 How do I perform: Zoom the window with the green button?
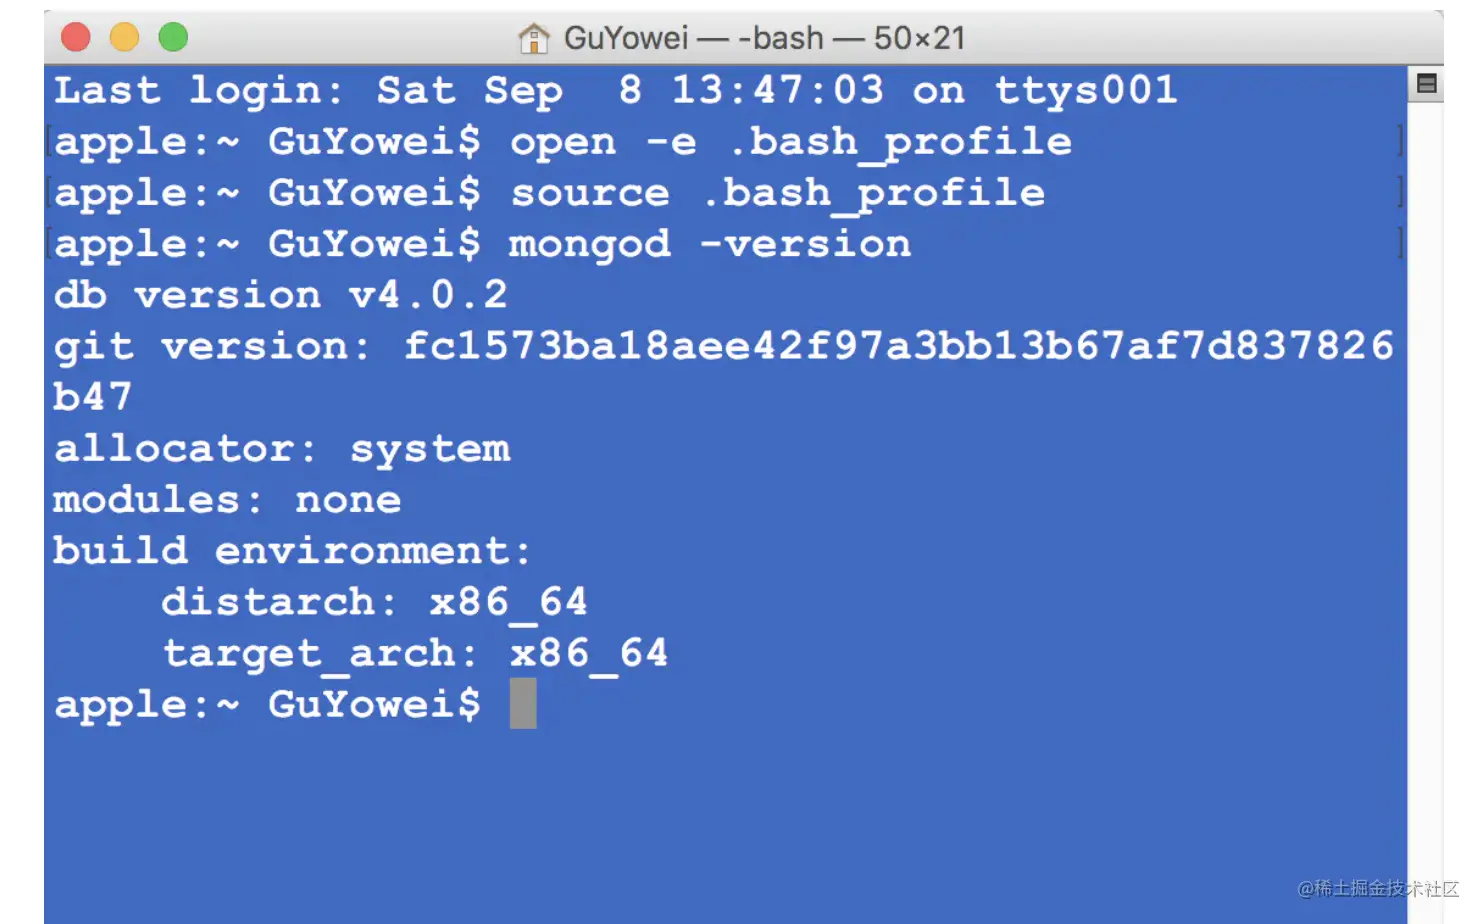[x=173, y=38]
